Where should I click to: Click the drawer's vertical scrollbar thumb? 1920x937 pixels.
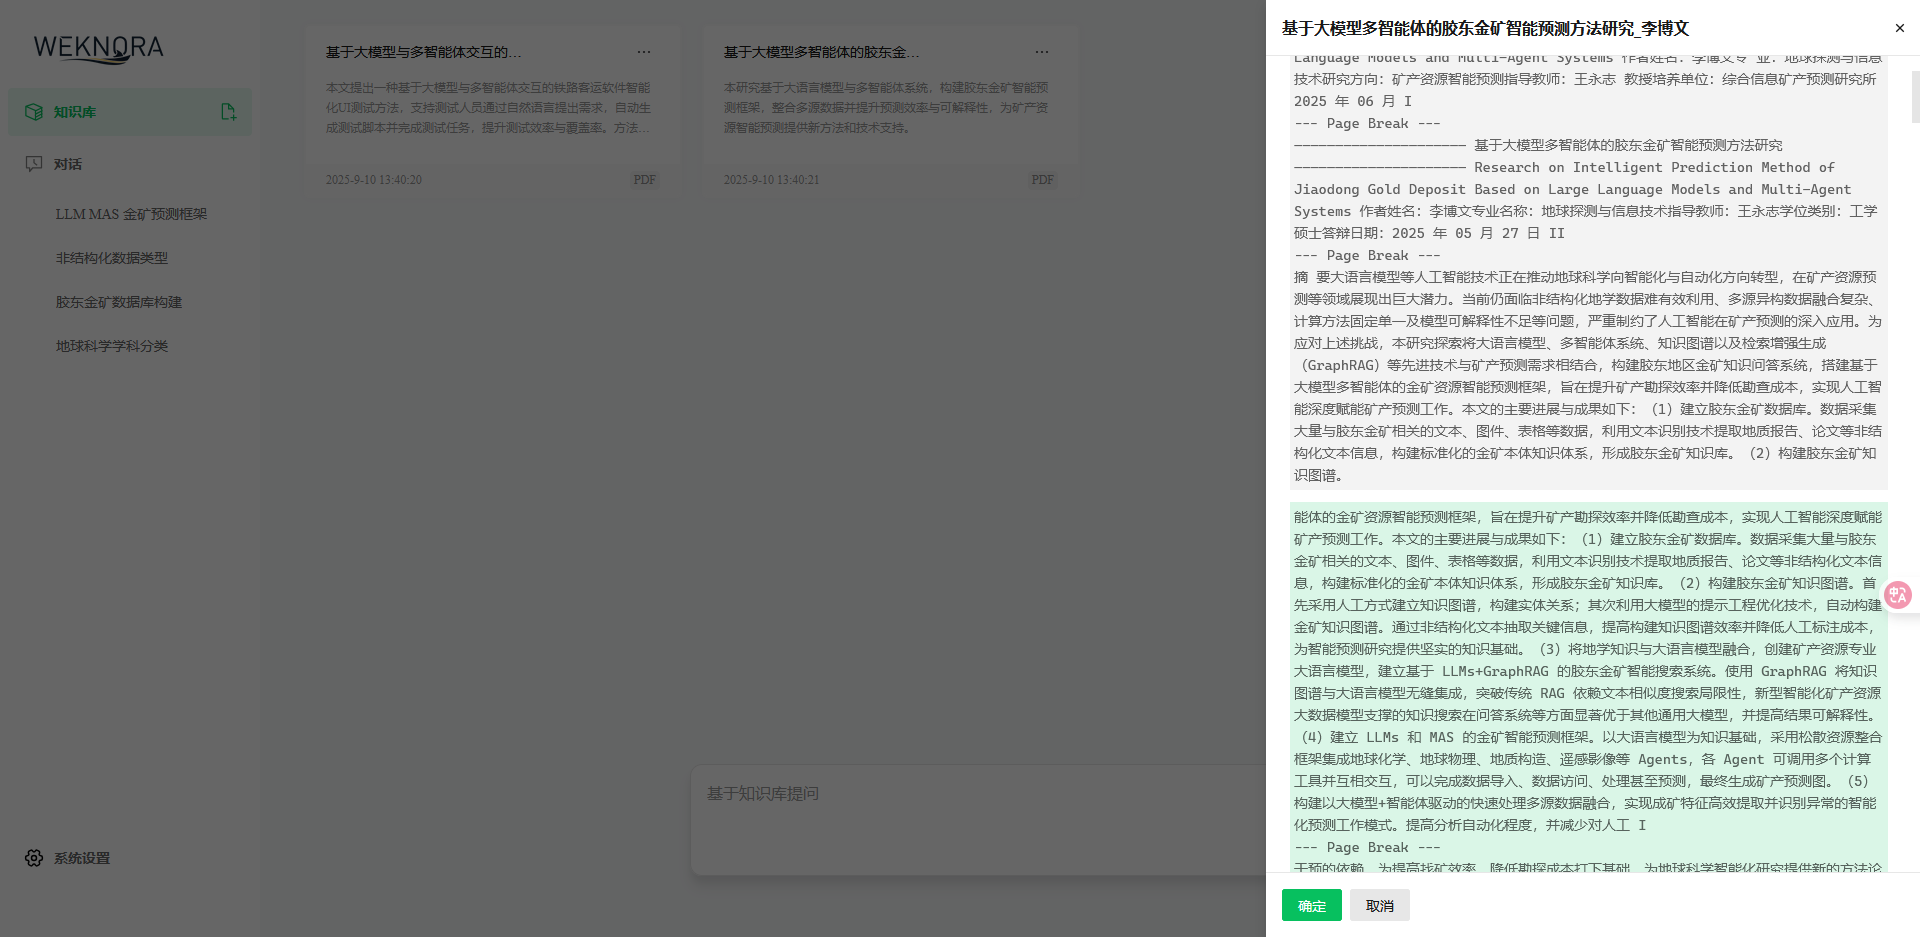(x=1915, y=96)
